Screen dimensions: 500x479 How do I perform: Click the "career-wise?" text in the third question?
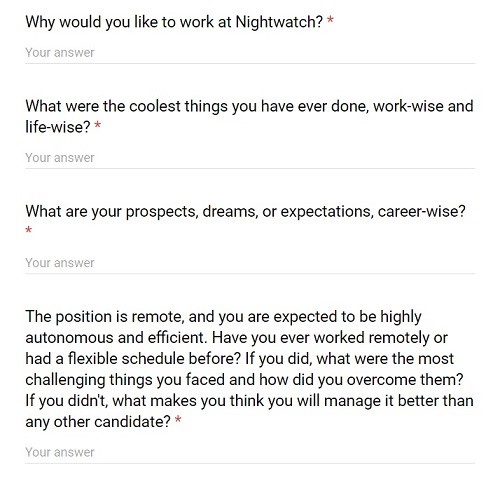tap(422, 211)
